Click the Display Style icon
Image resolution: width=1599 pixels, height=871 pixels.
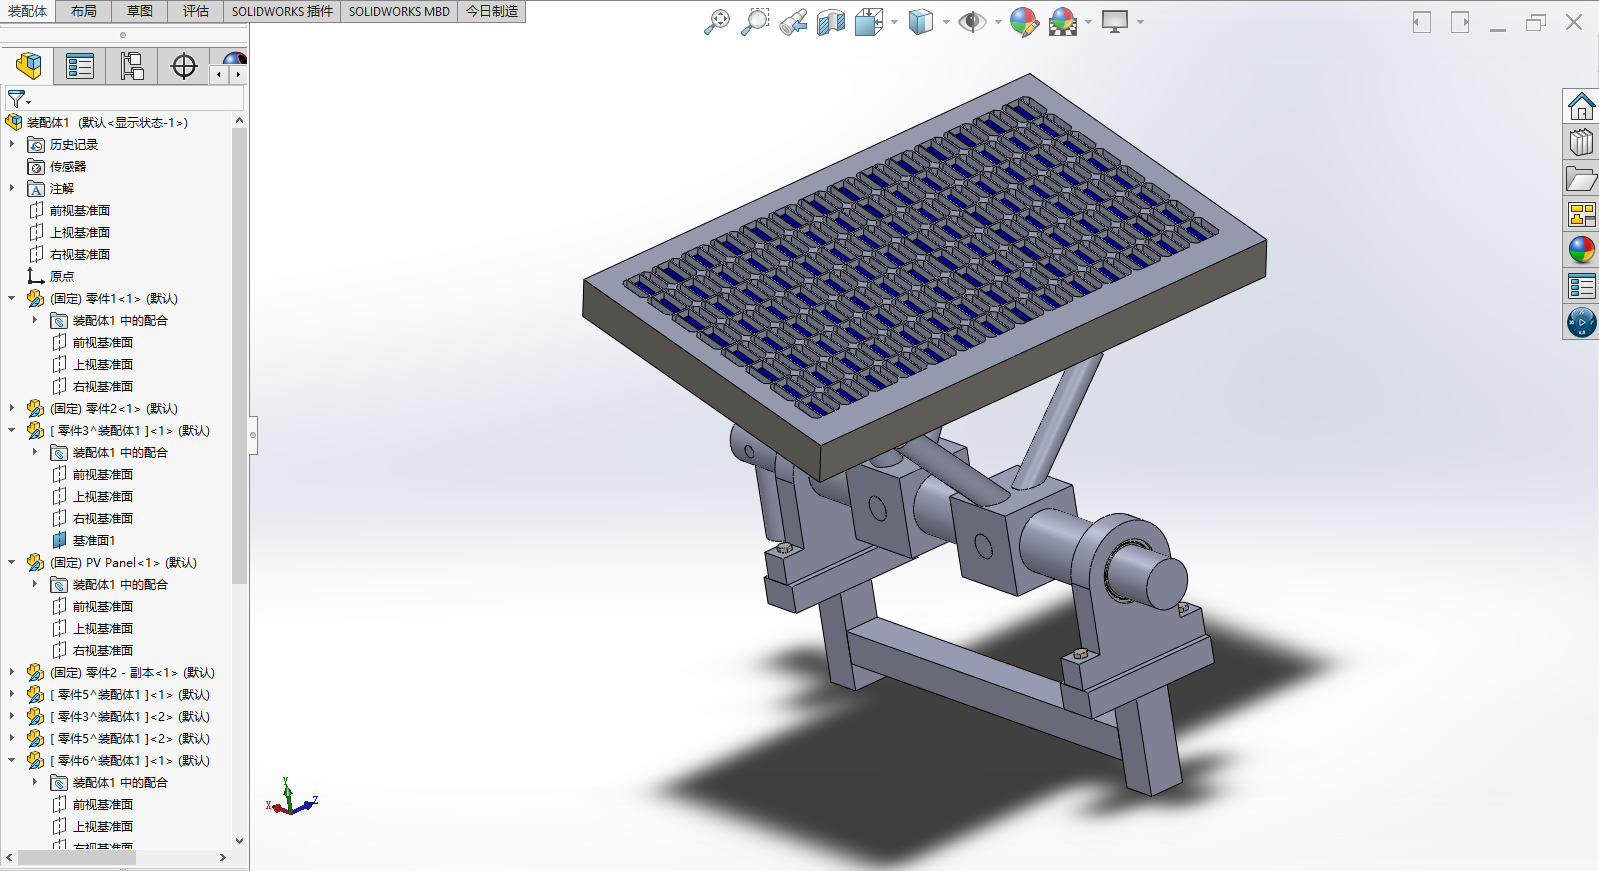click(920, 22)
